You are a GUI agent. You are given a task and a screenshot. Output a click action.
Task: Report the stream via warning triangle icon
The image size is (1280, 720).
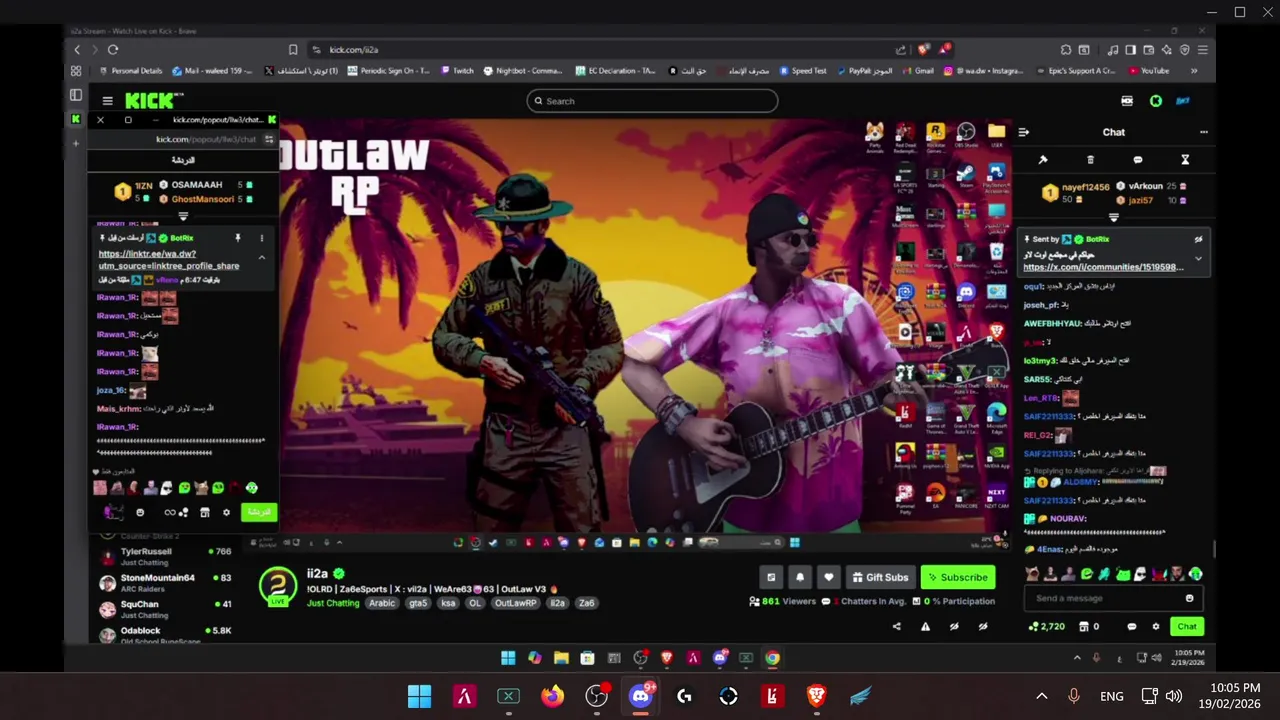point(925,627)
